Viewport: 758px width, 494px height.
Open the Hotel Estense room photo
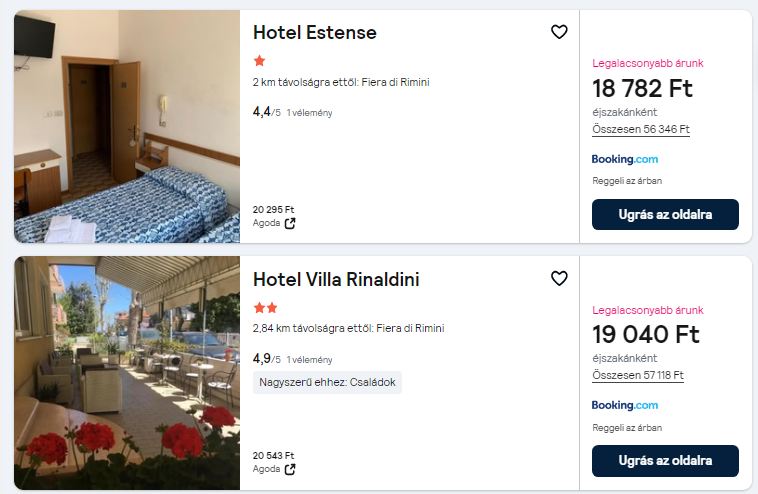(x=127, y=126)
